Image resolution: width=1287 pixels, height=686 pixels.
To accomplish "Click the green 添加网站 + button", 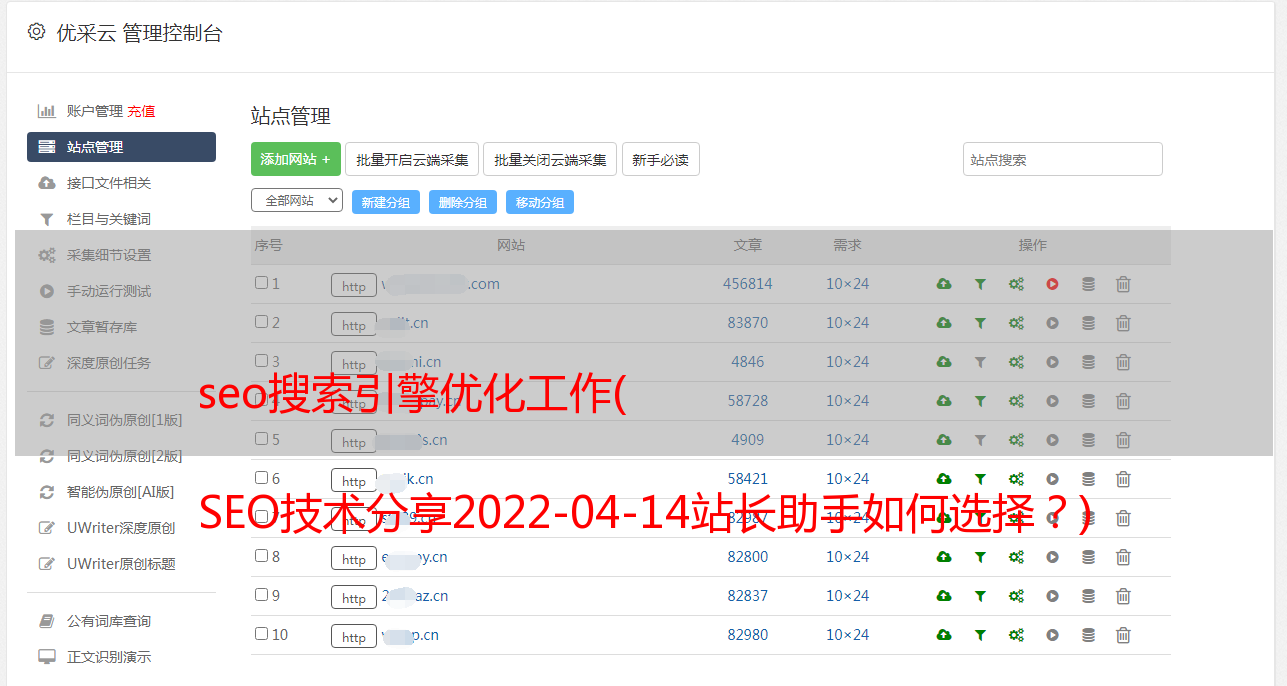I will point(296,159).
